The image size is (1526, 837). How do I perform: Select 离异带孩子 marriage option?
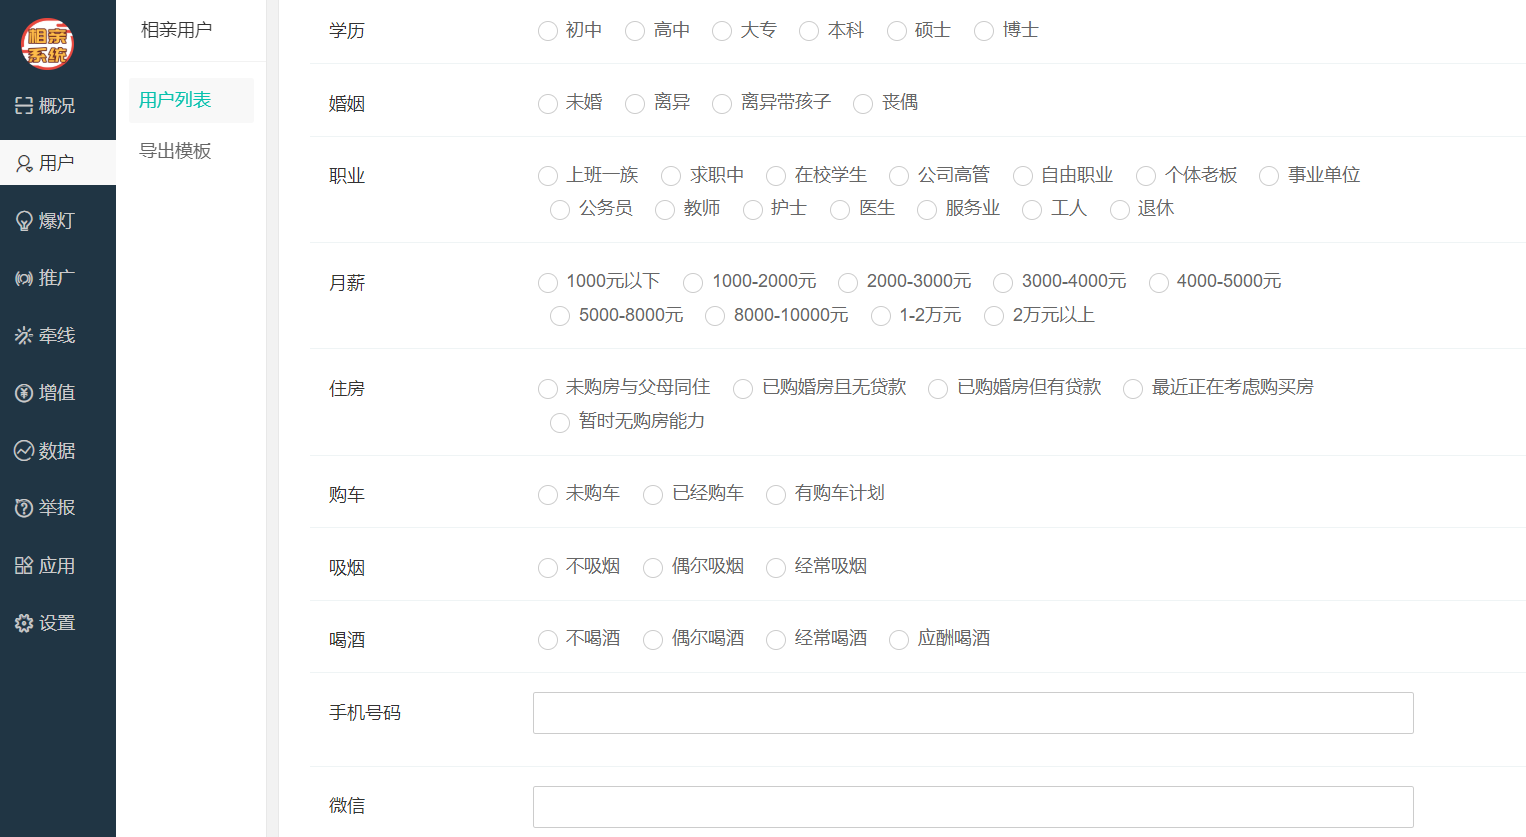pyautogui.click(x=722, y=103)
